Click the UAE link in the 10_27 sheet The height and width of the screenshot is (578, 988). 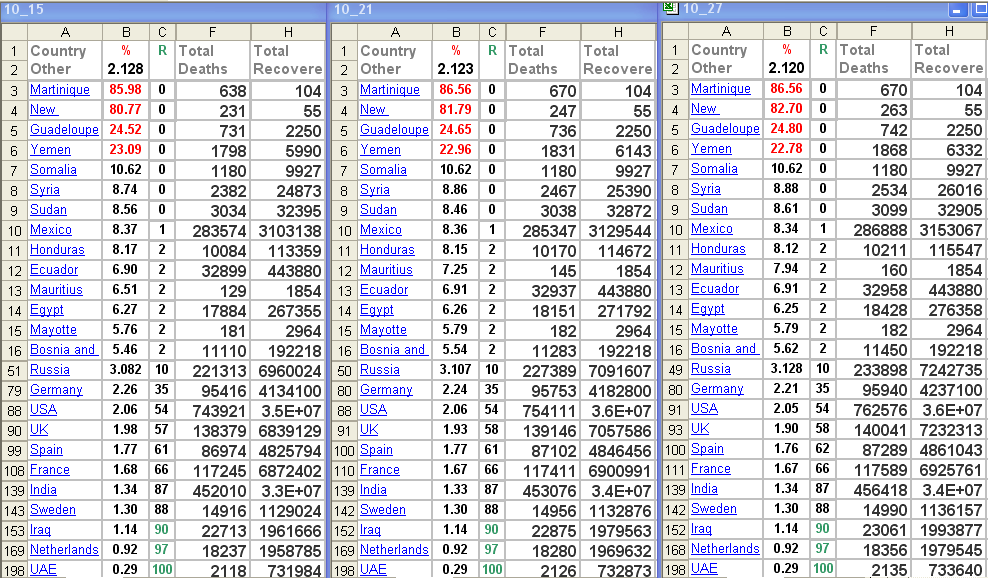704,569
